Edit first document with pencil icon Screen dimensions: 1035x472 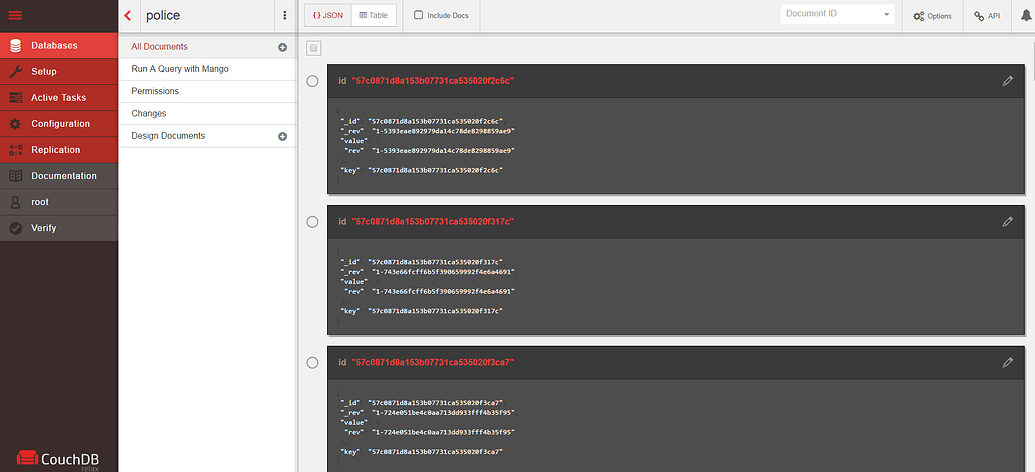click(1007, 81)
